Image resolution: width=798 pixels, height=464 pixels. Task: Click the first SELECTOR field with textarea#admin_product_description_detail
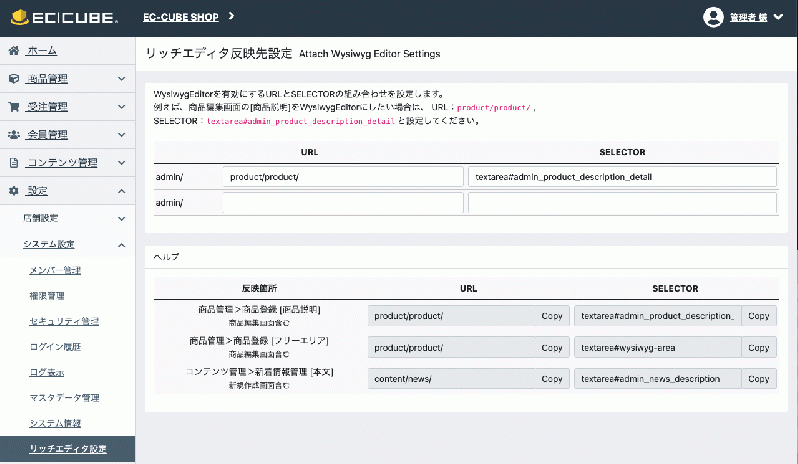pyautogui.click(x=622, y=177)
